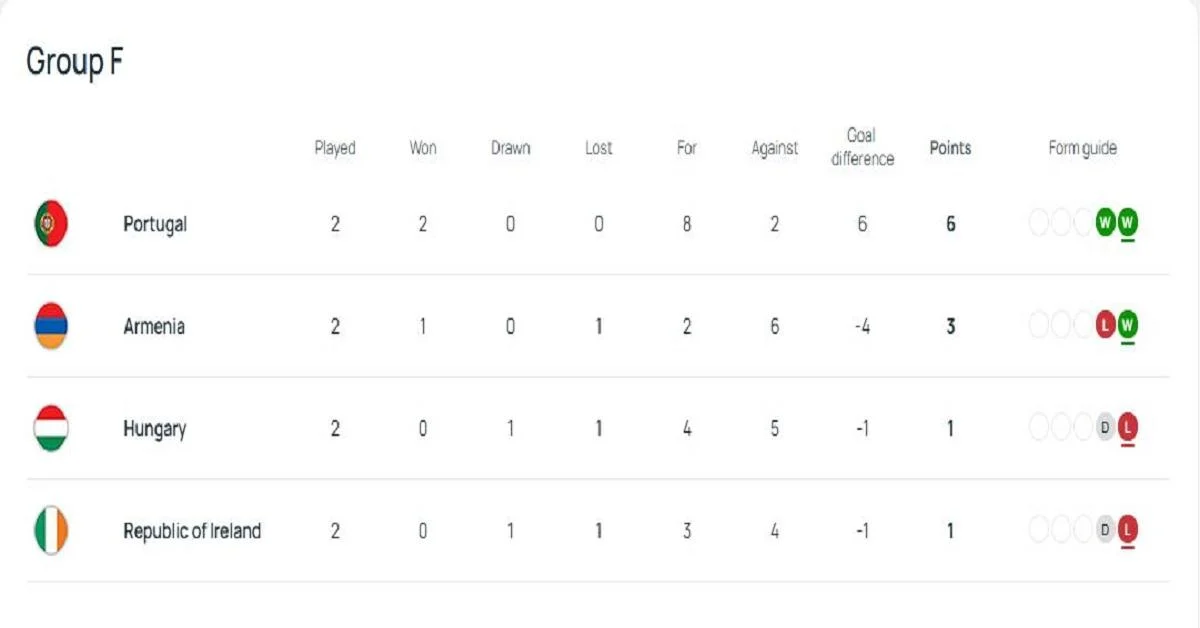Click the Form guide column header
This screenshot has width=1200, height=628.
(x=1082, y=148)
